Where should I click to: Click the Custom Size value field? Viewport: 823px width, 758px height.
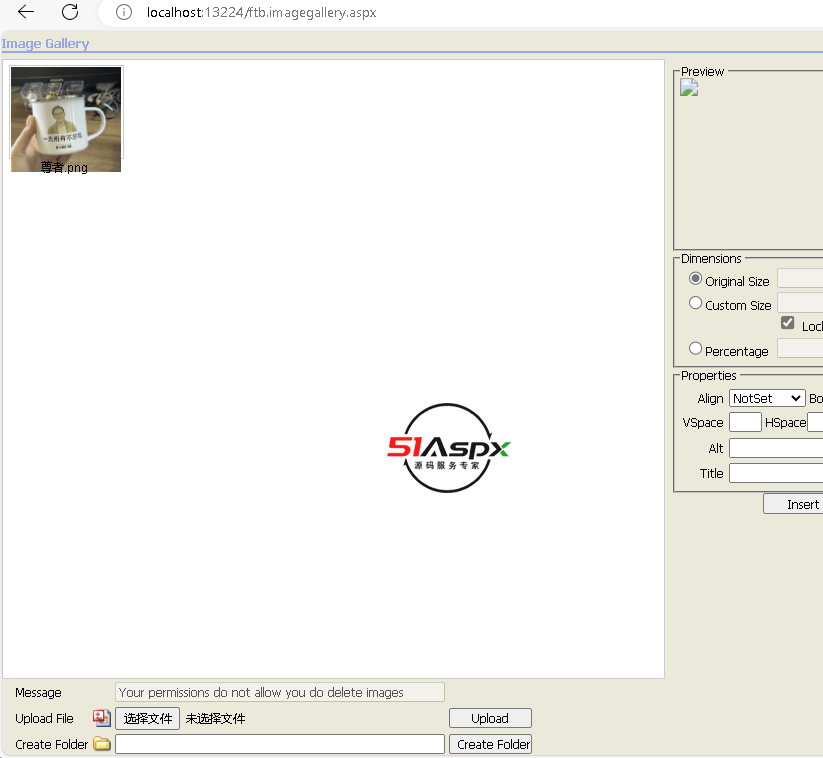[x=800, y=302]
